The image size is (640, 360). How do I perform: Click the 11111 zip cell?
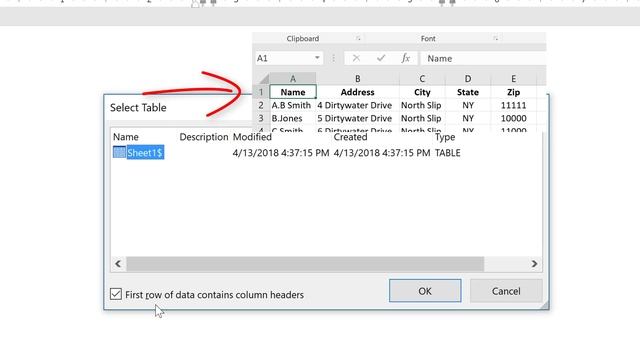coord(513,105)
